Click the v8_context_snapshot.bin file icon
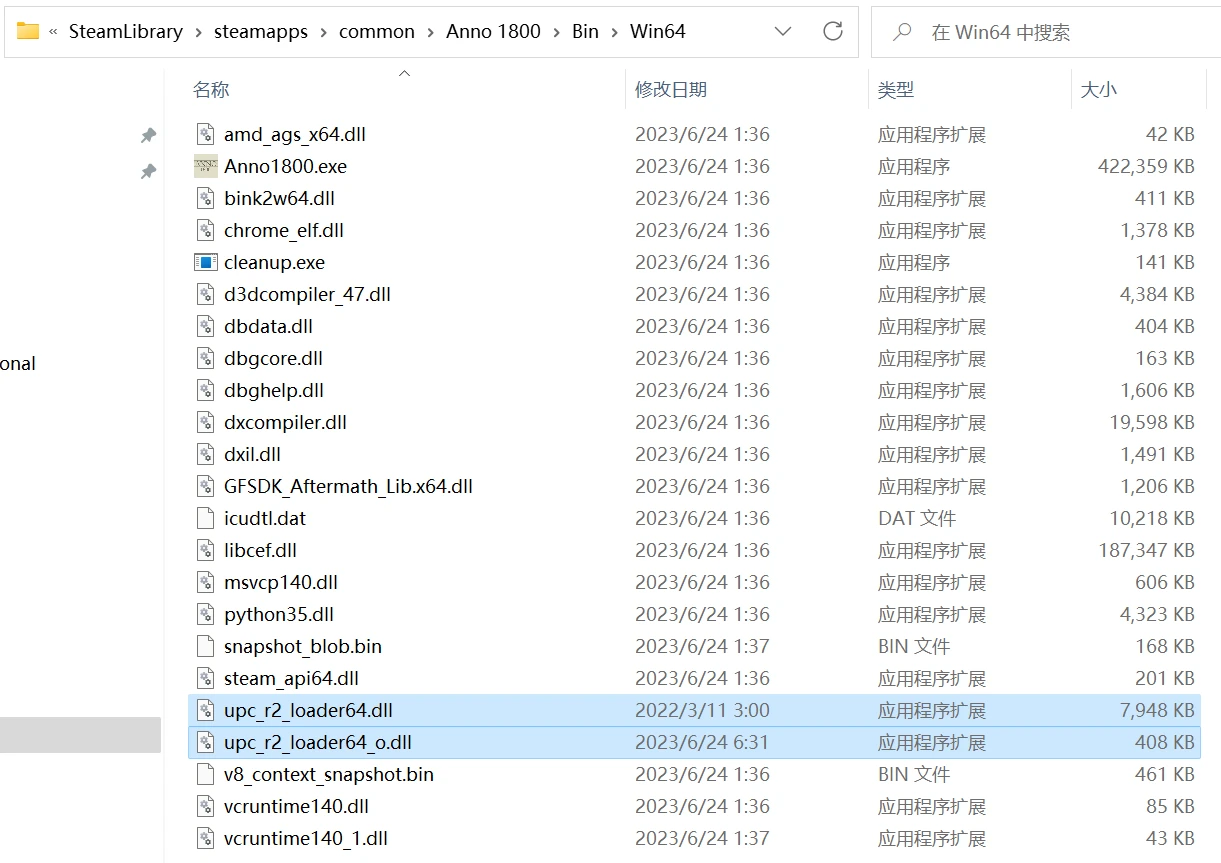Viewport: 1221px width, 863px height. 205,775
